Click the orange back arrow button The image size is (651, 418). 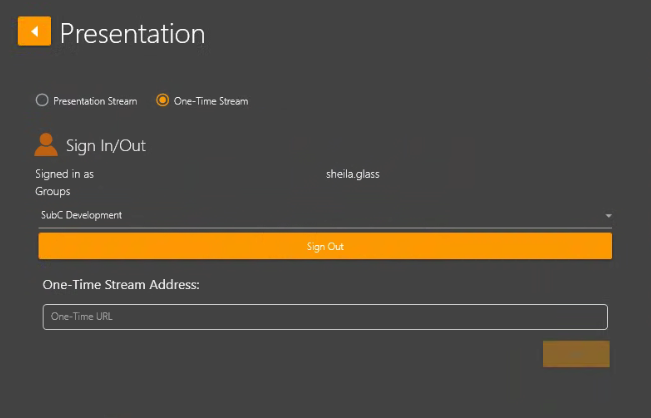coord(34,32)
